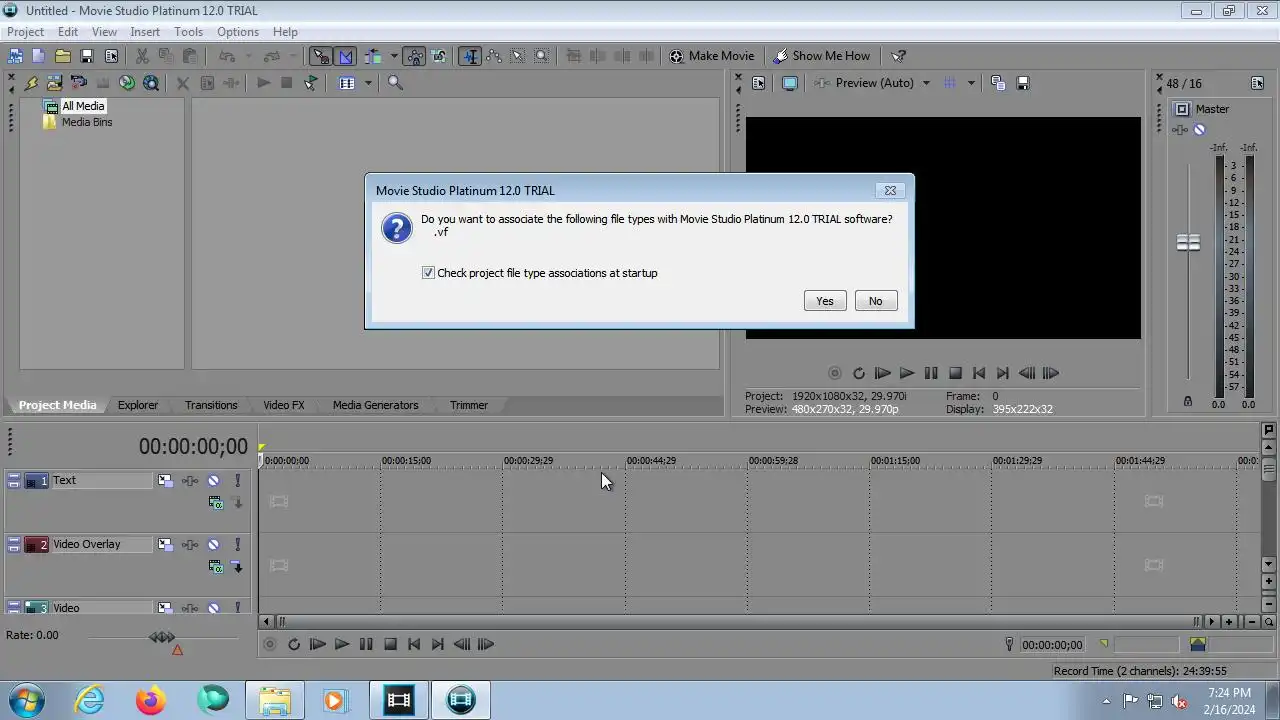This screenshot has height=720, width=1280.
Task: Click the Open project folder icon
Action: [x=62, y=56]
